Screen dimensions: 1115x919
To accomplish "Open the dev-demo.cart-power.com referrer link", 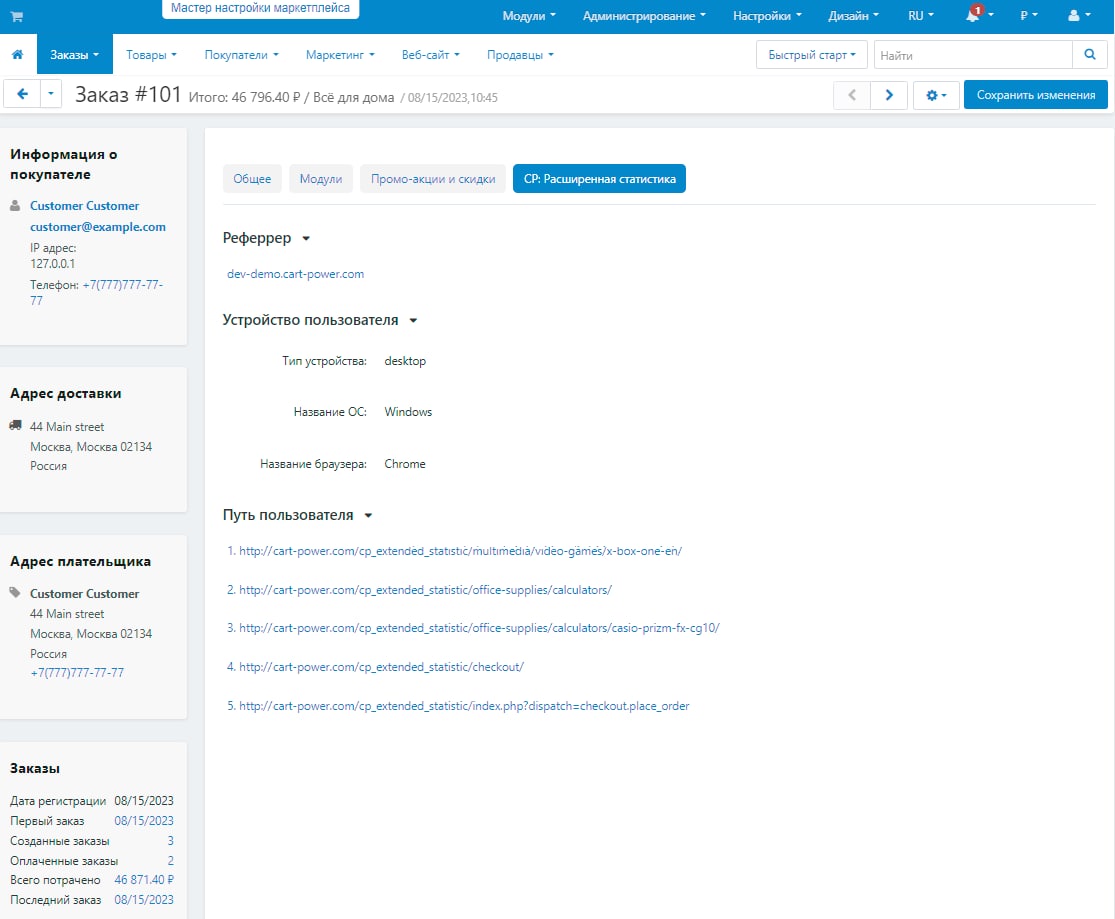I will 296,274.
